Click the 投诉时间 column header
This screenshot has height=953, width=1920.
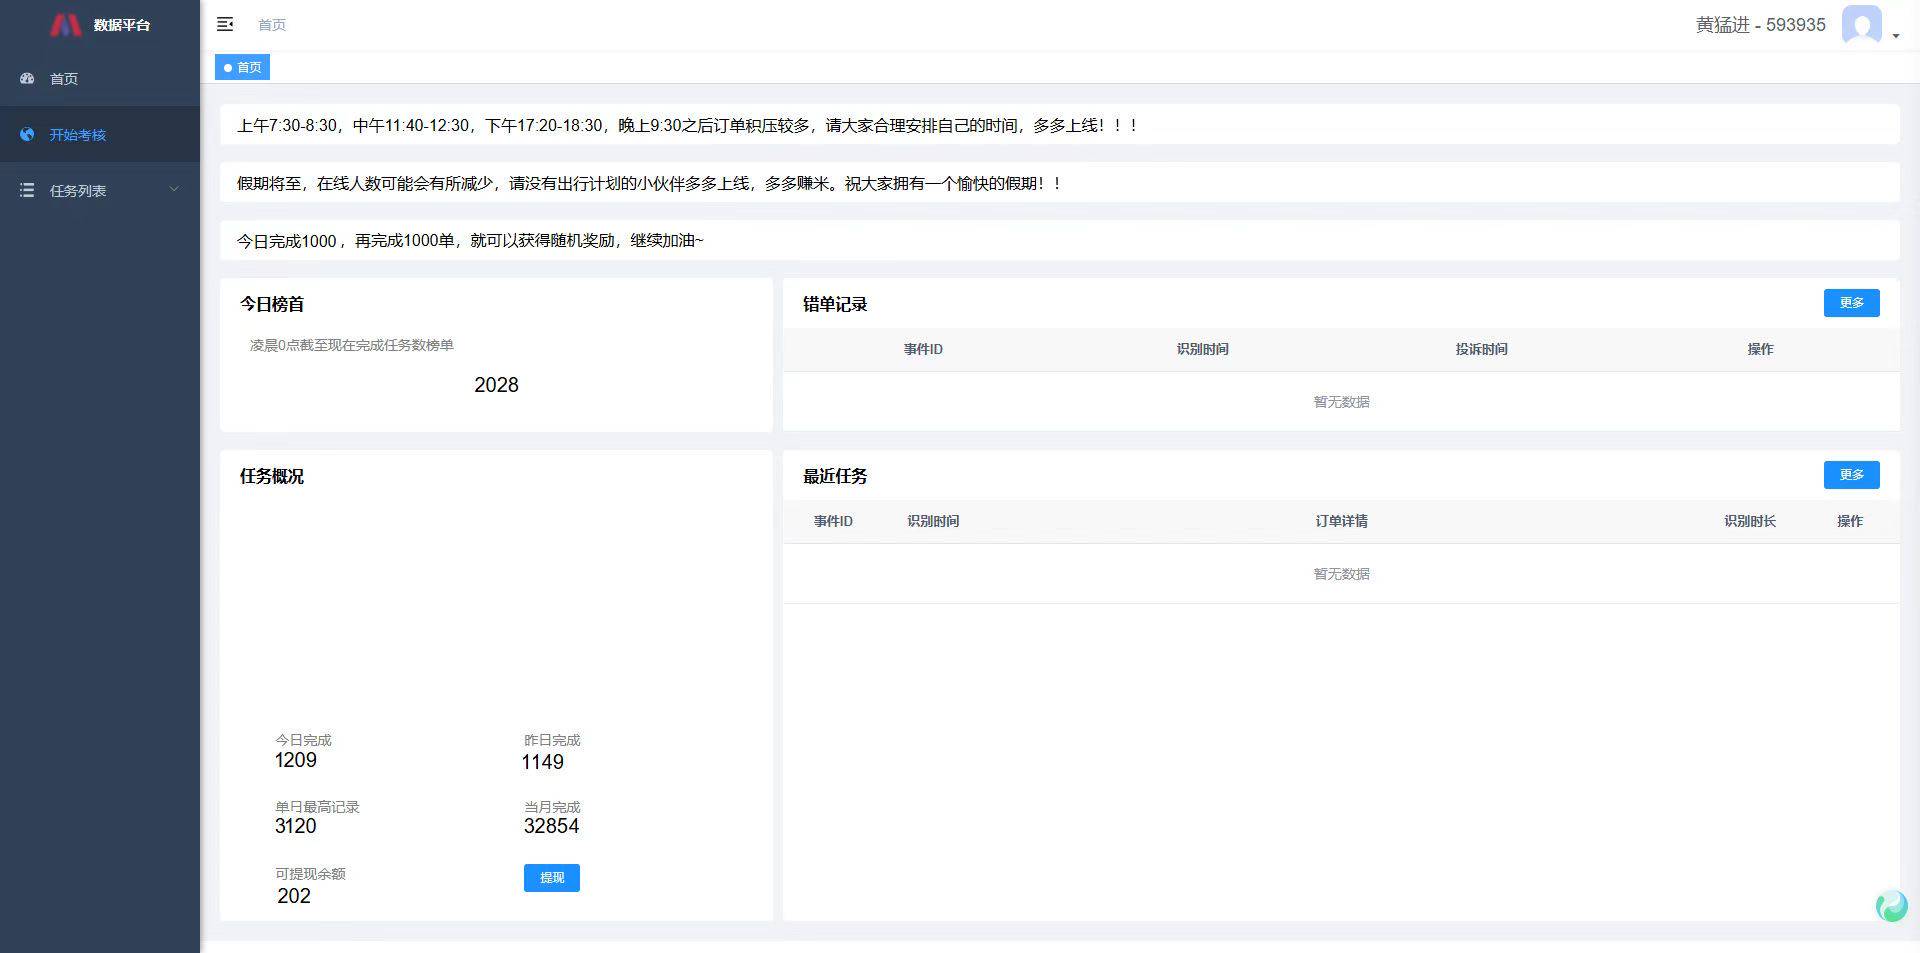(x=1481, y=349)
